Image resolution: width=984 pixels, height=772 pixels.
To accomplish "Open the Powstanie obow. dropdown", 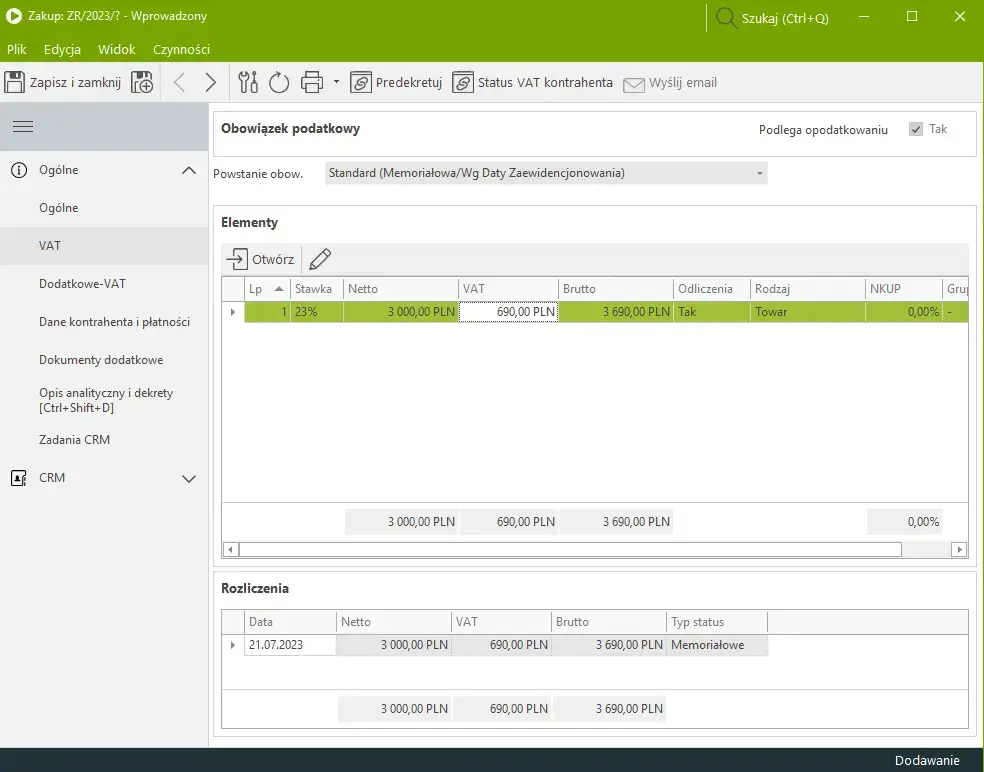I will [x=760, y=174].
